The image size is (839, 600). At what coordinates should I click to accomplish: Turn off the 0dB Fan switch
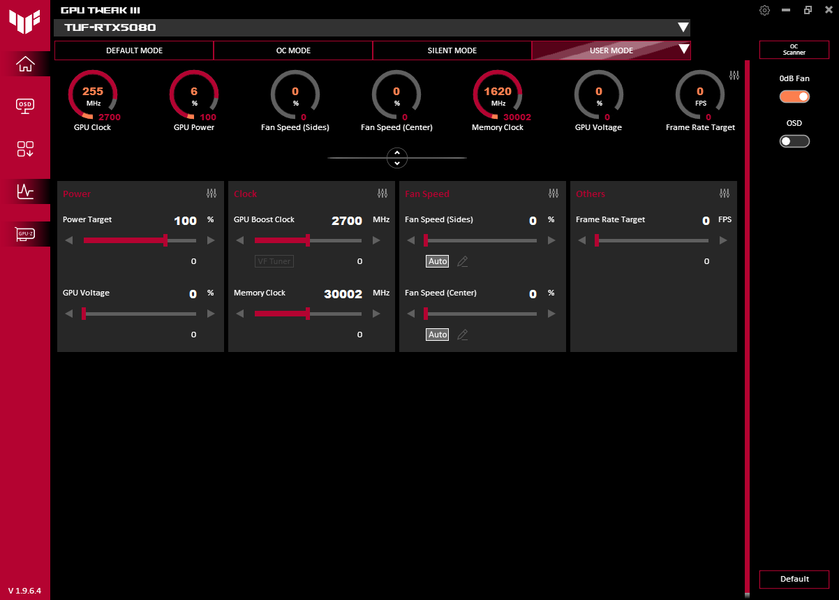[794, 96]
